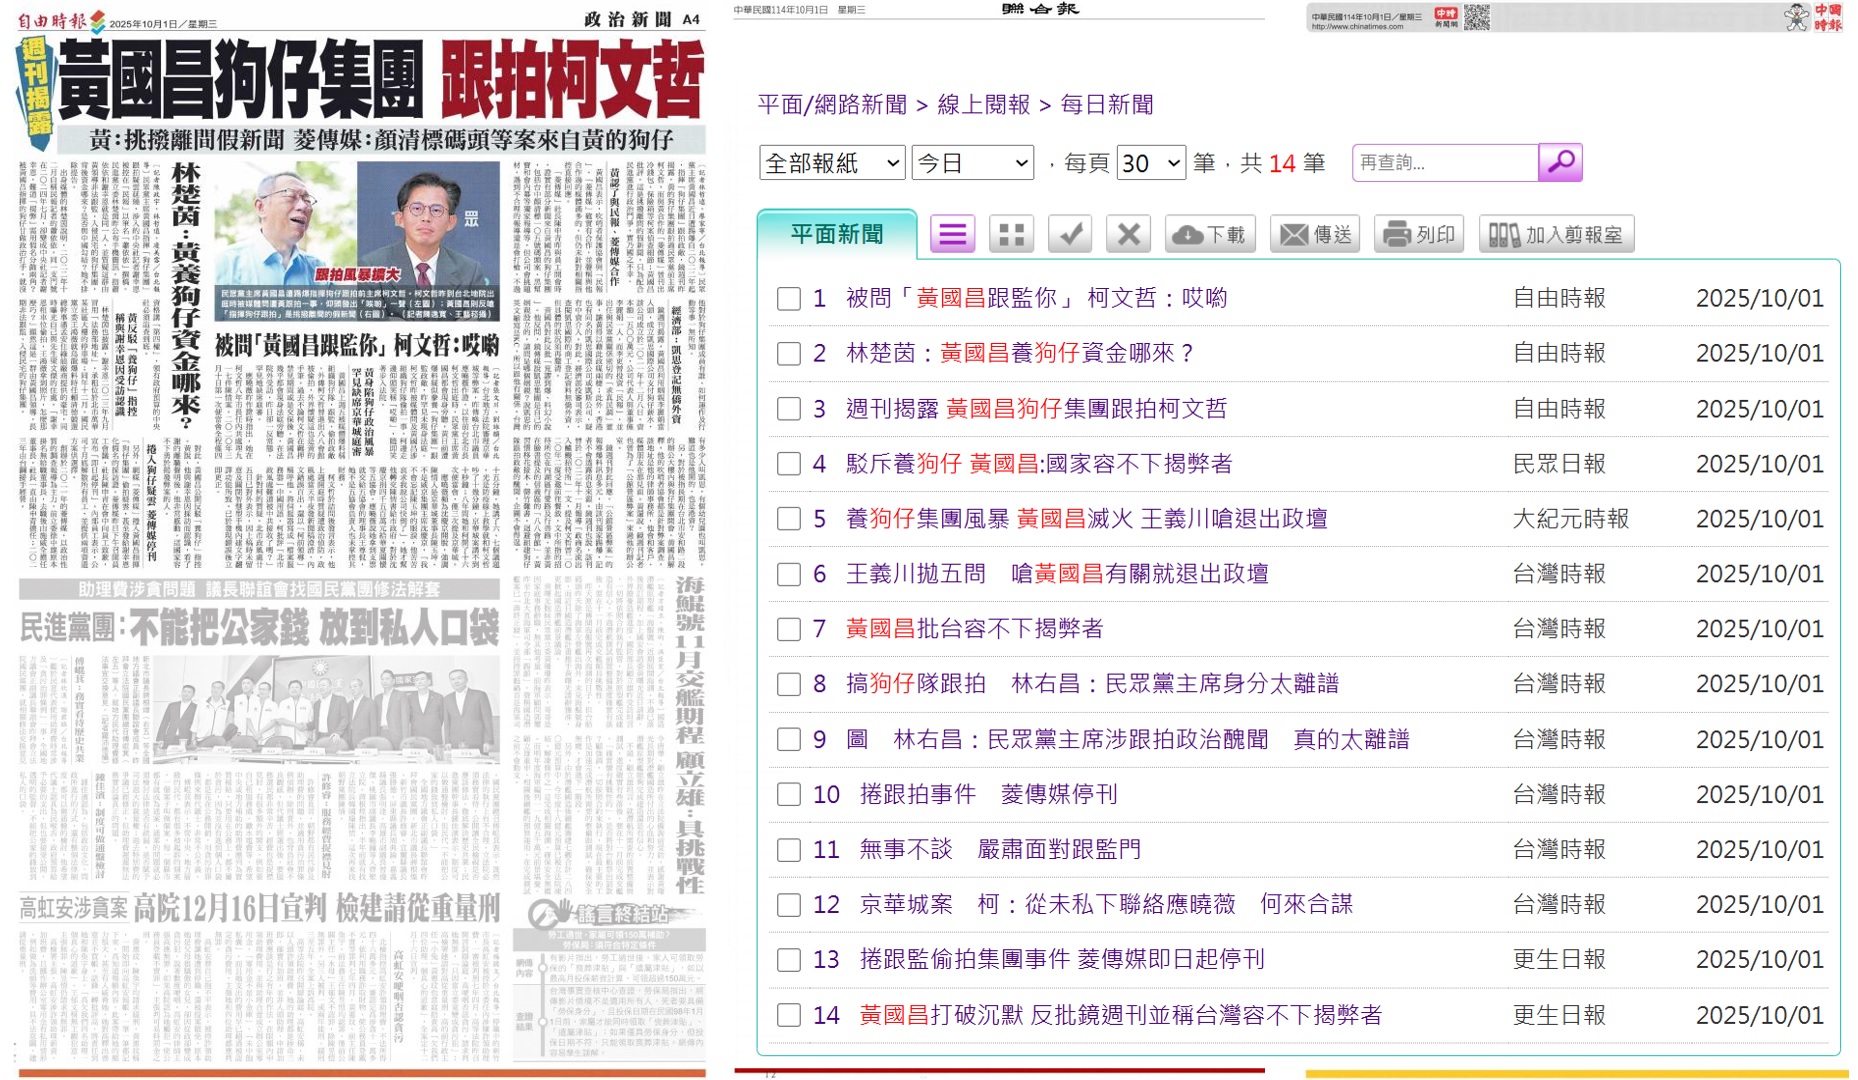Open article 林楚茵：黃國昌養狗仔資金哪來？
The image size is (1858, 1080).
(x=1020, y=353)
